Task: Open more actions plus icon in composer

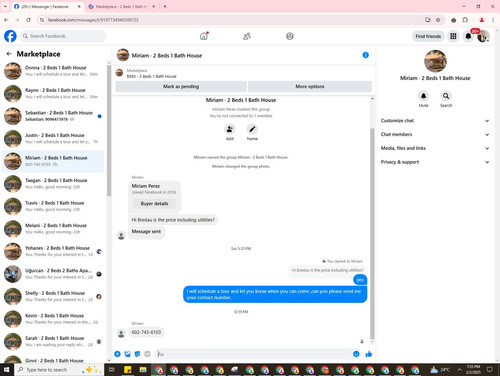Action: (117, 354)
